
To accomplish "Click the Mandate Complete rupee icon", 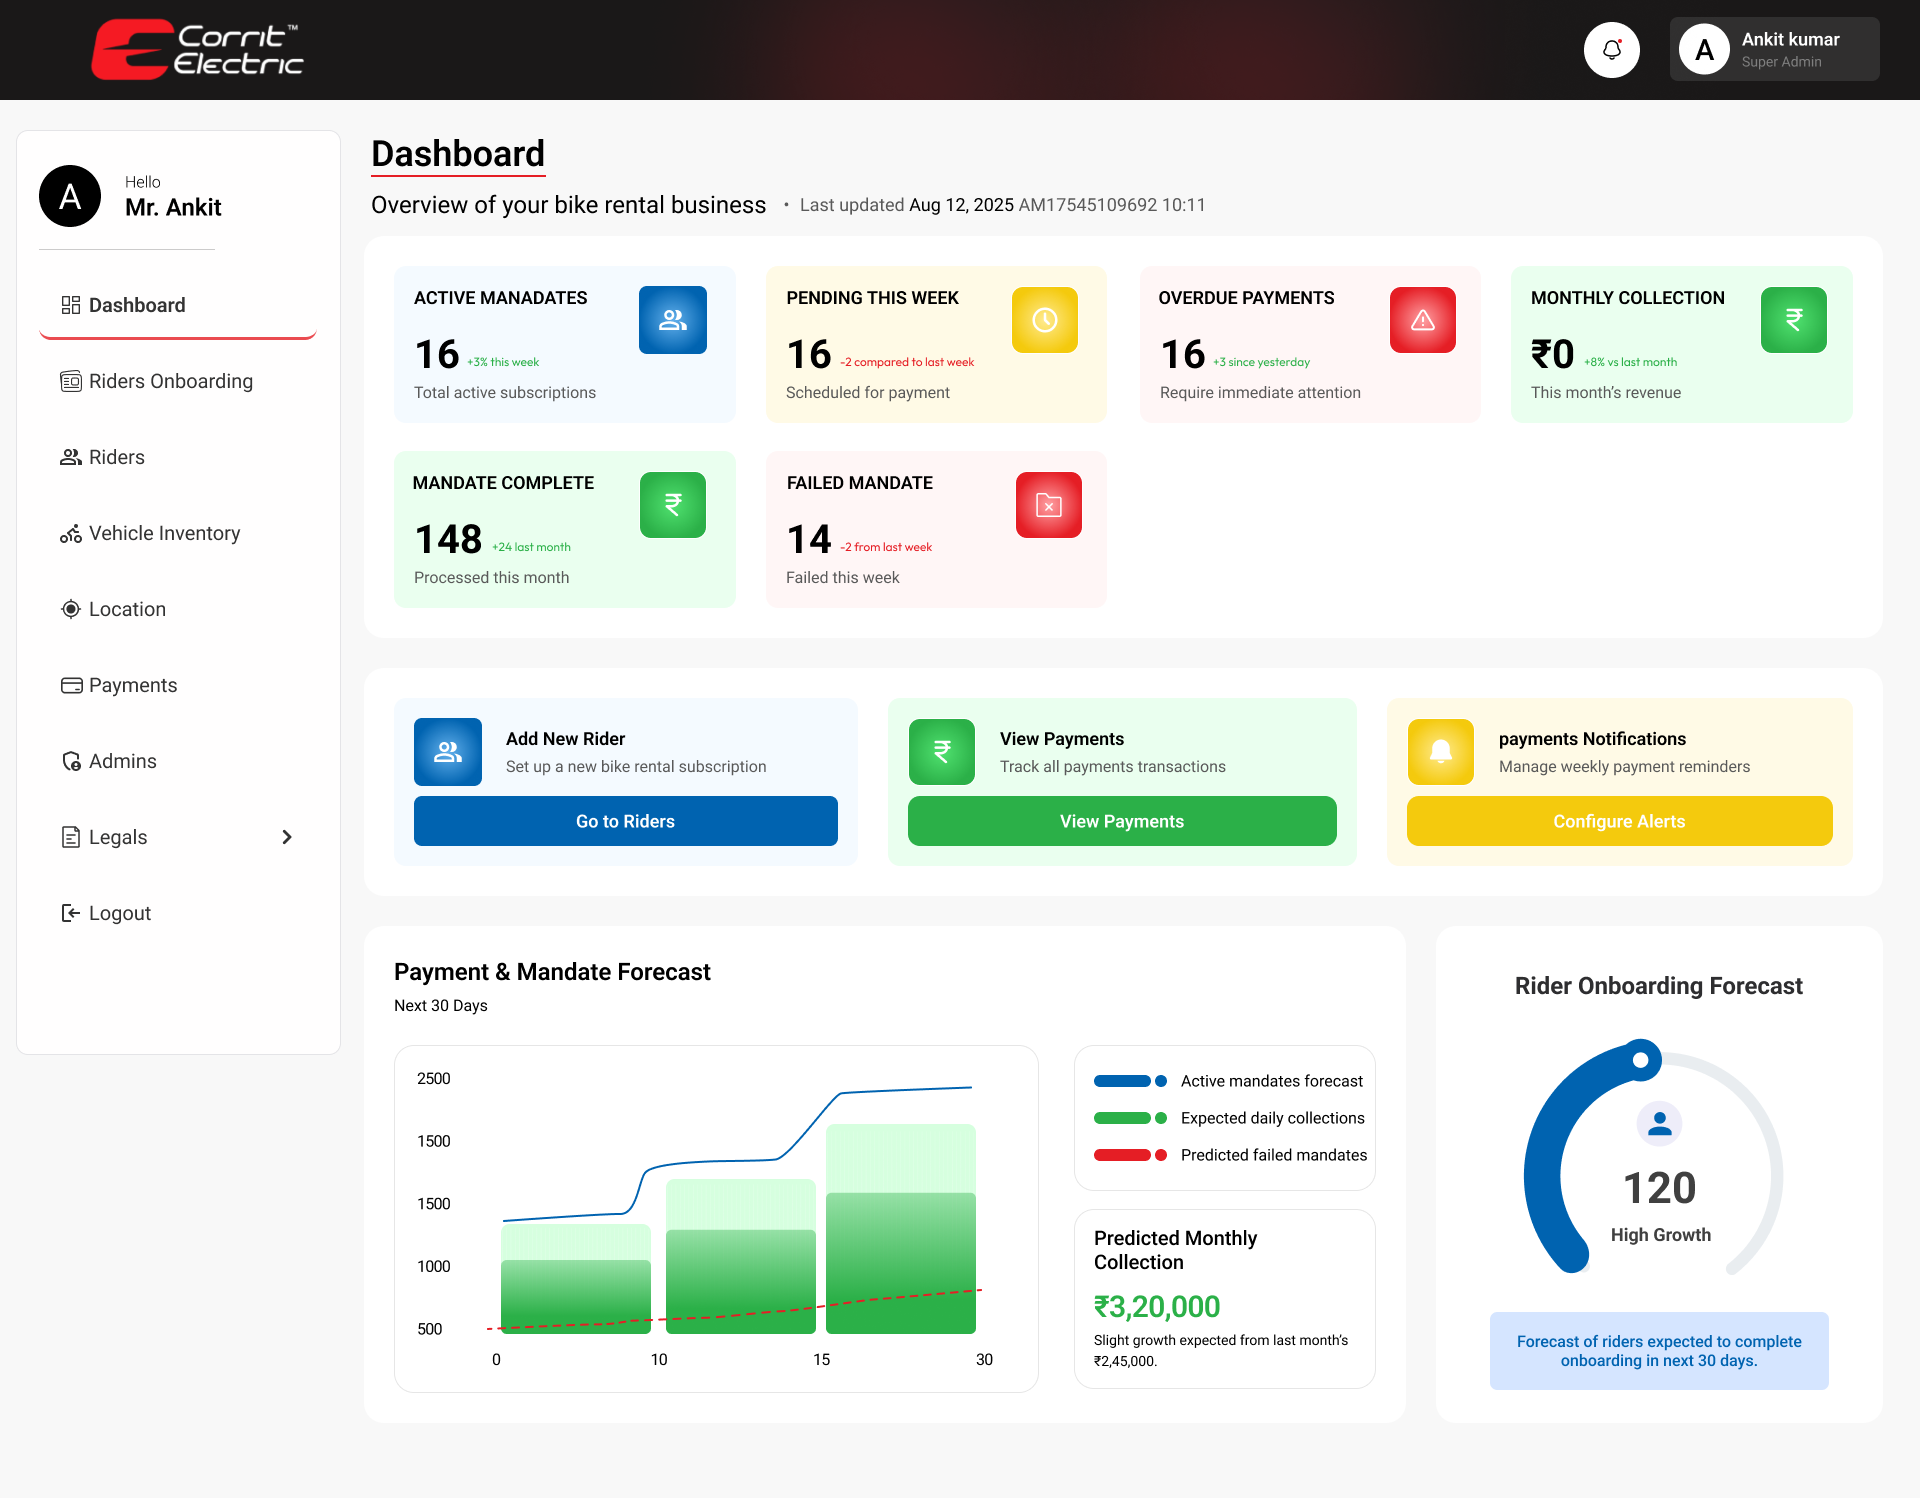I will (673, 505).
